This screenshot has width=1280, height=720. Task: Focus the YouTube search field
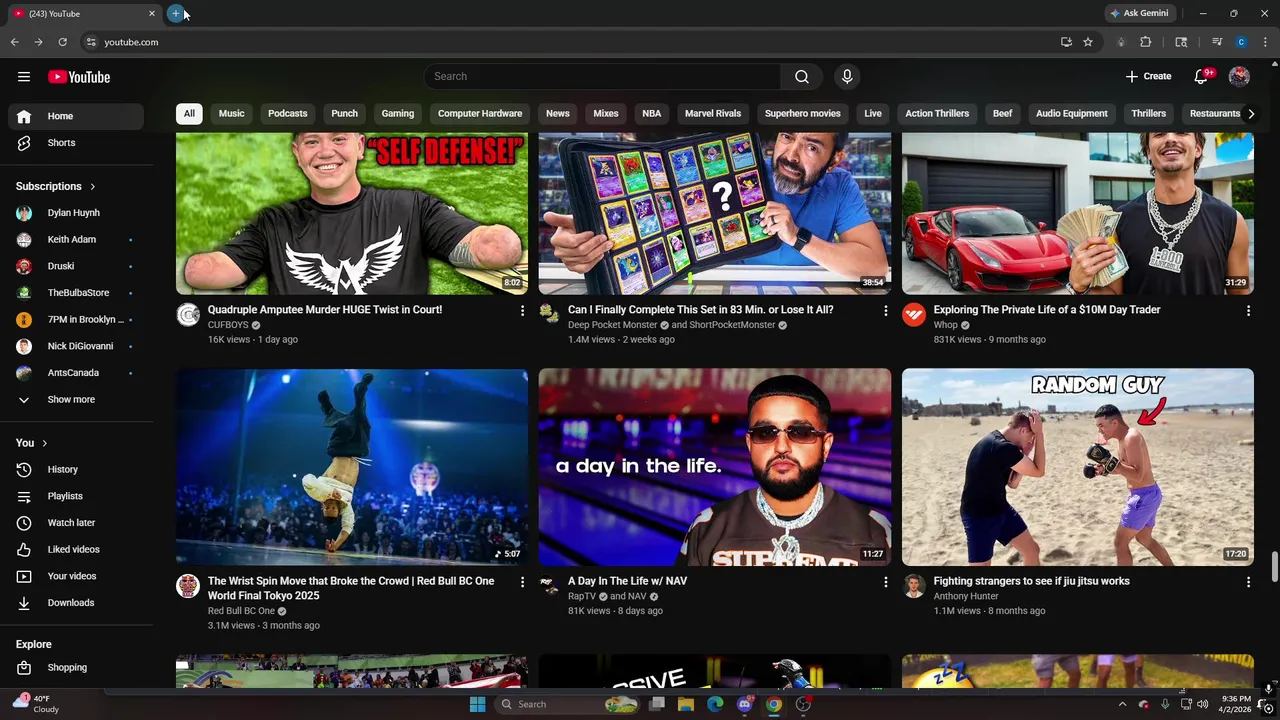tap(602, 77)
